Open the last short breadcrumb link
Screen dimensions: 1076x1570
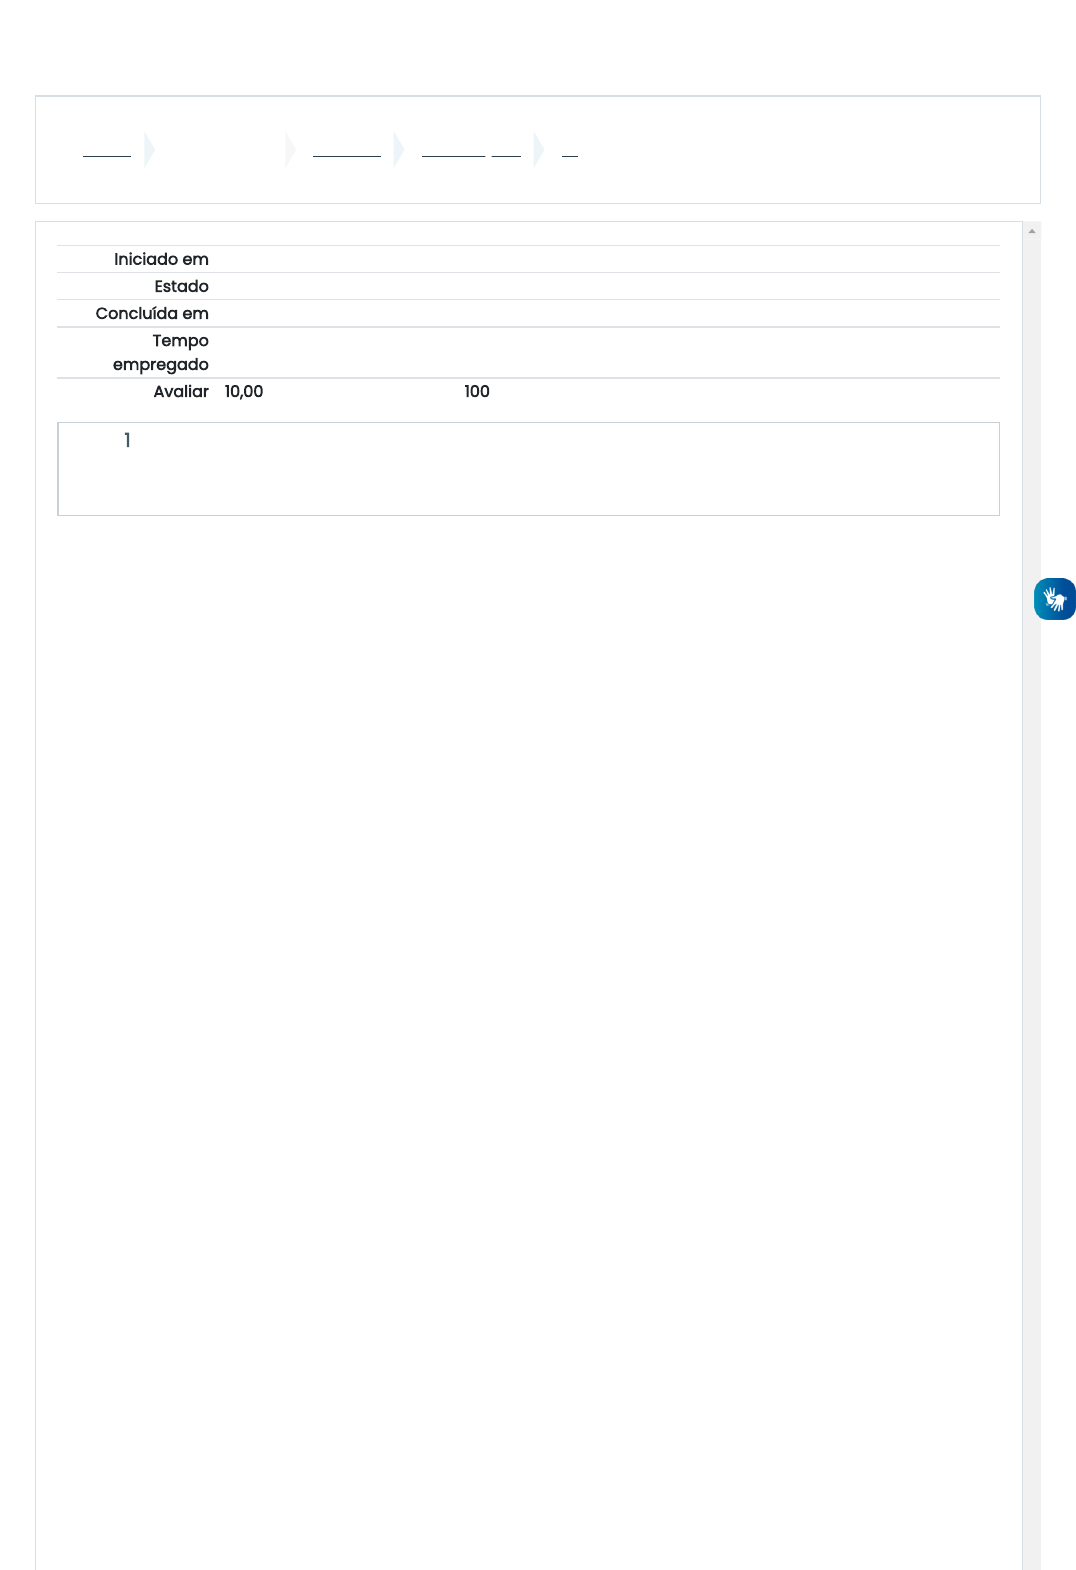click(x=570, y=150)
